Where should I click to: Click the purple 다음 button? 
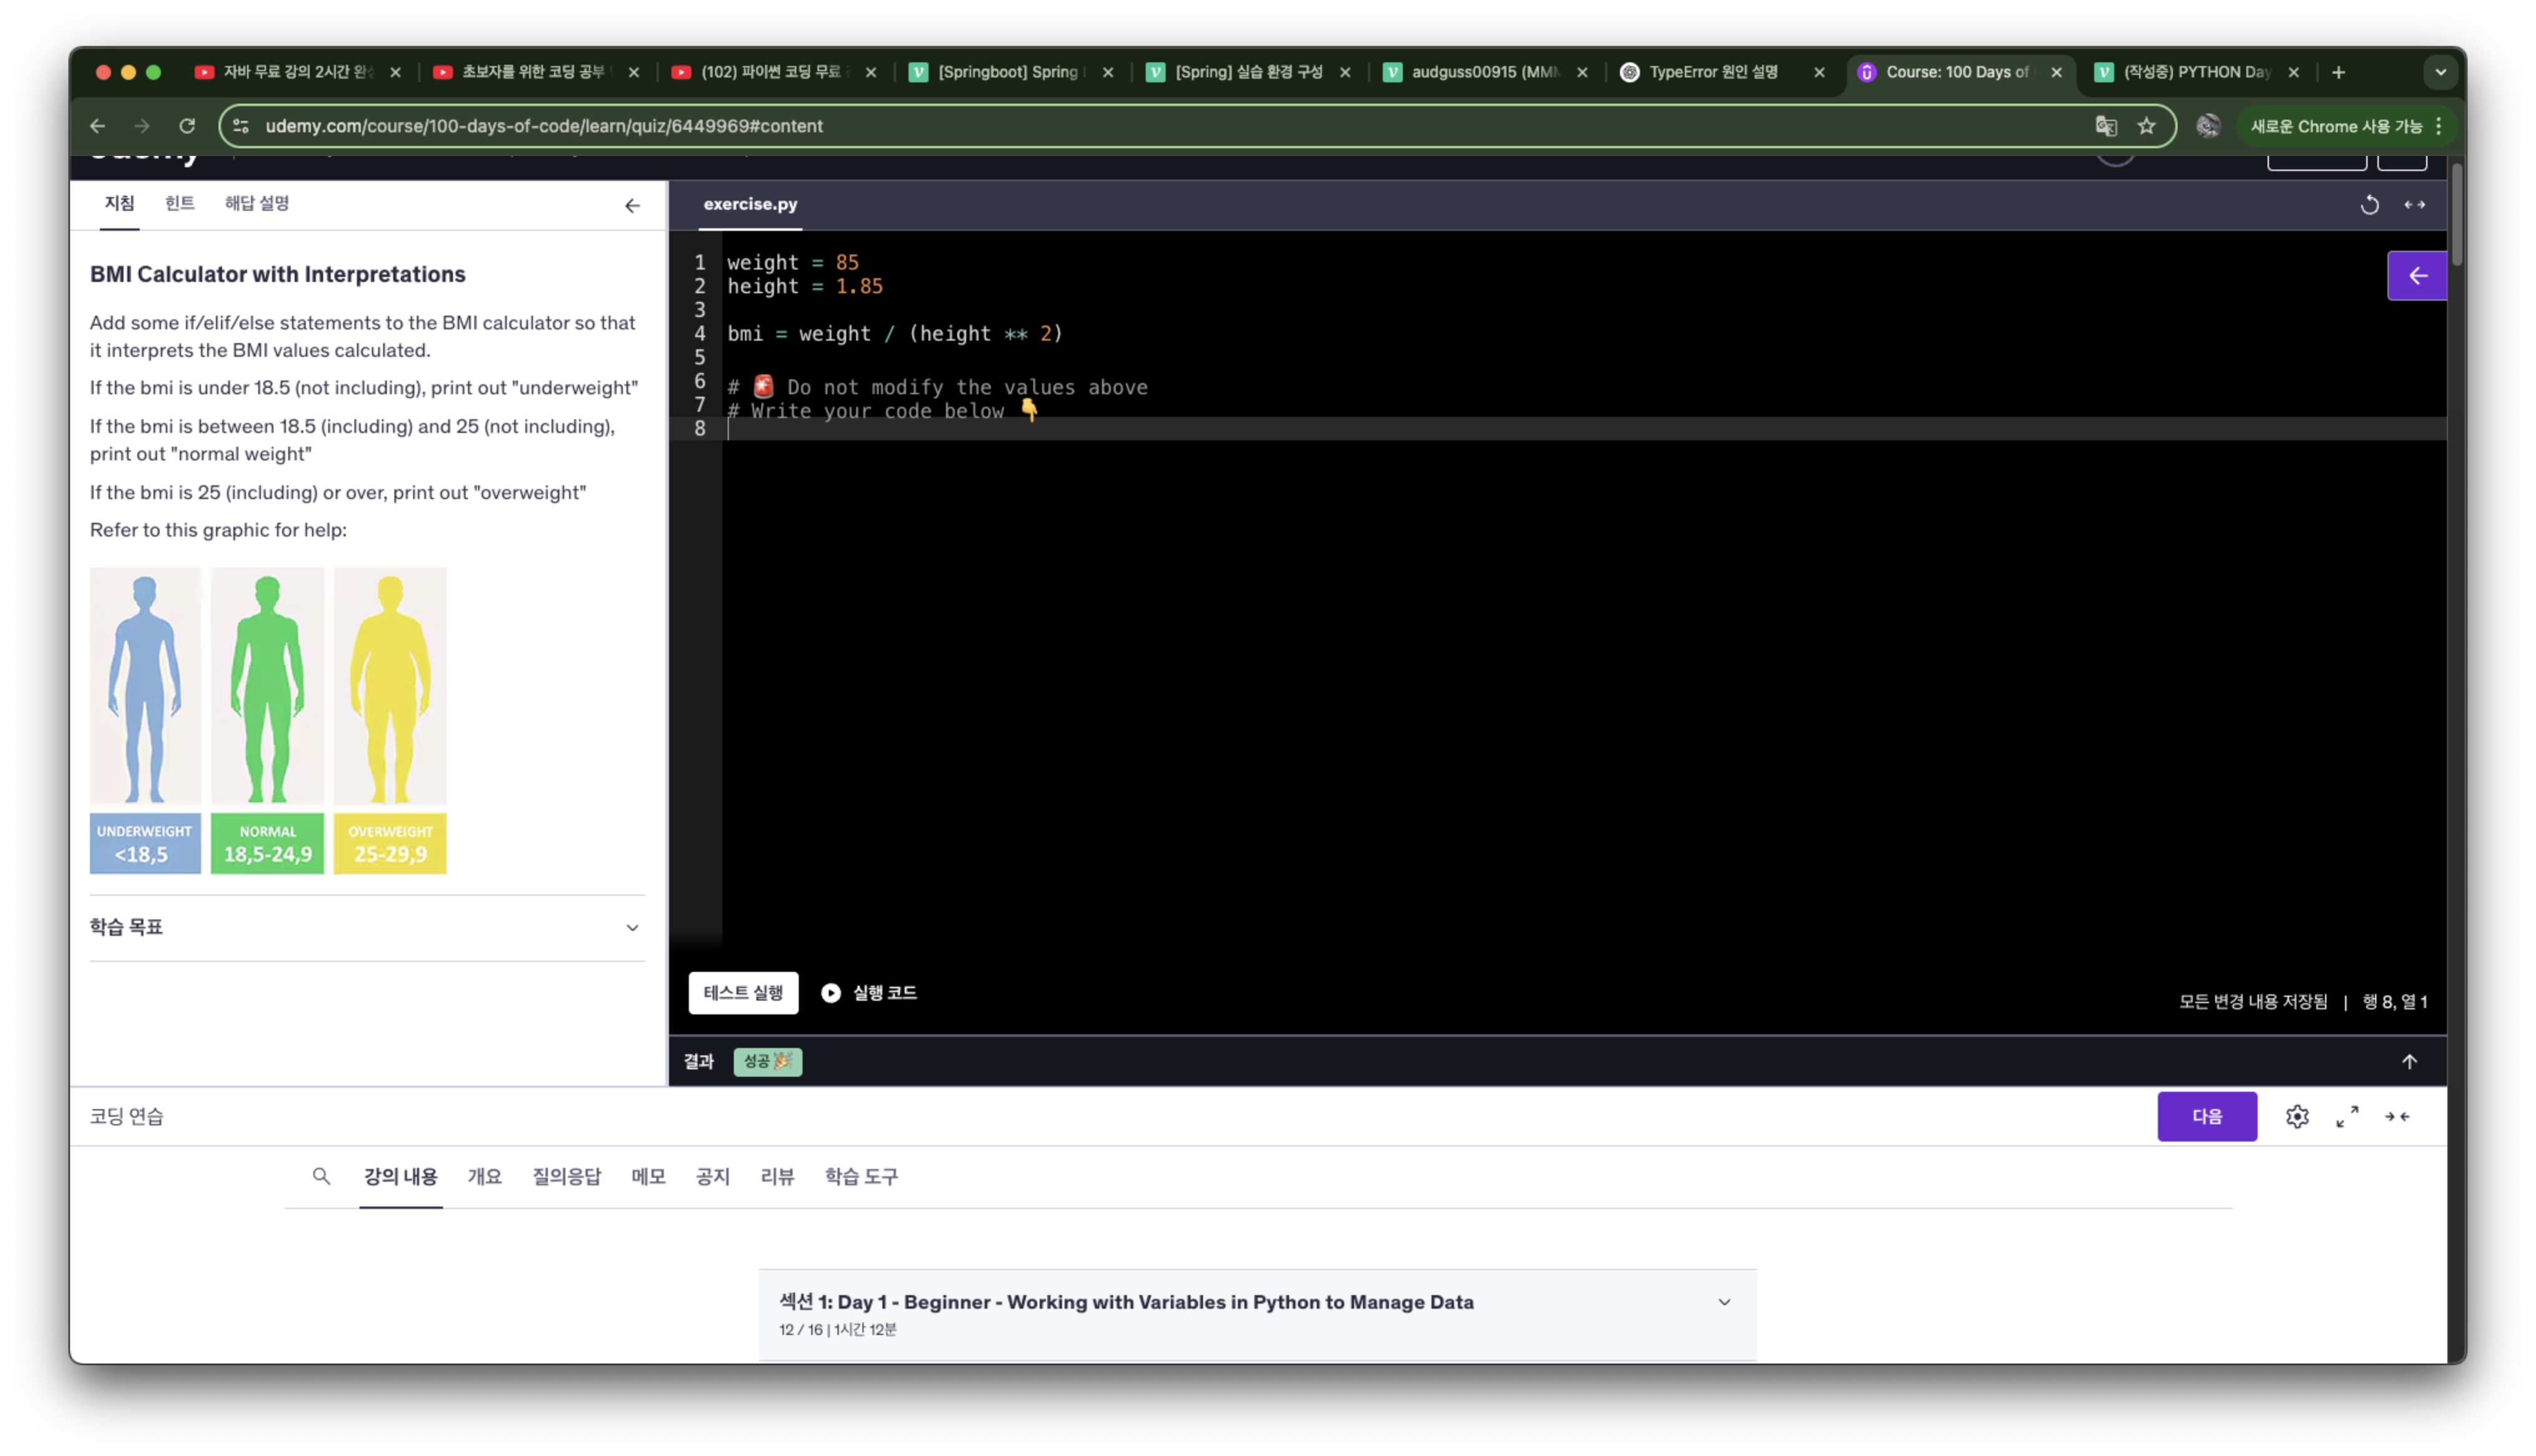point(2206,1116)
